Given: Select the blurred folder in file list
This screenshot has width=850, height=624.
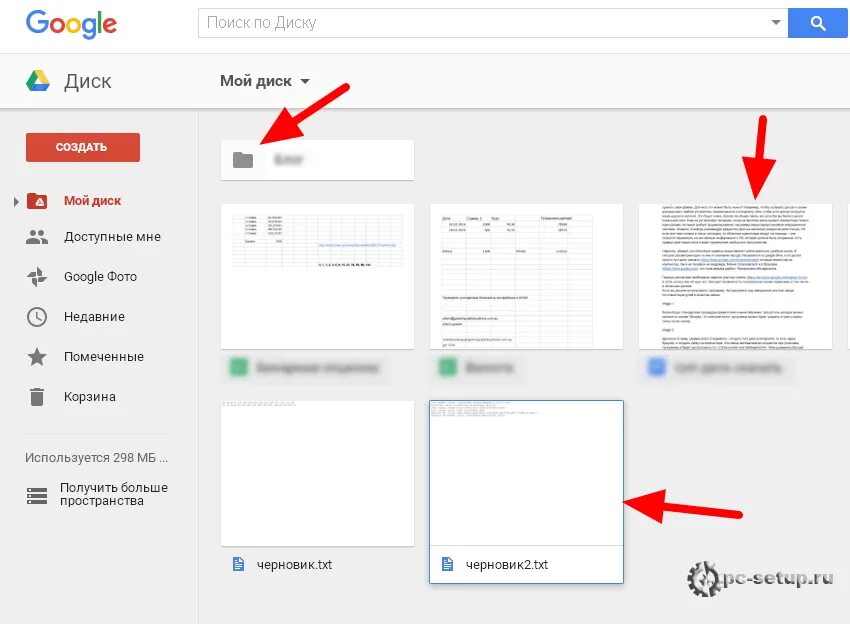Looking at the screenshot, I should pos(317,160).
